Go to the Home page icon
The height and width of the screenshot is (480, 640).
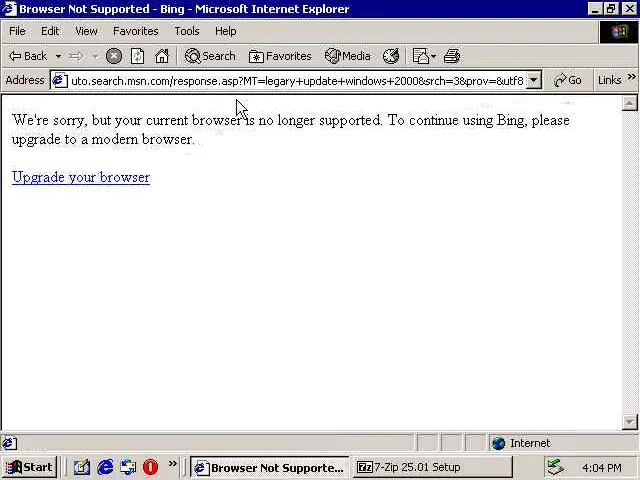click(x=162, y=56)
